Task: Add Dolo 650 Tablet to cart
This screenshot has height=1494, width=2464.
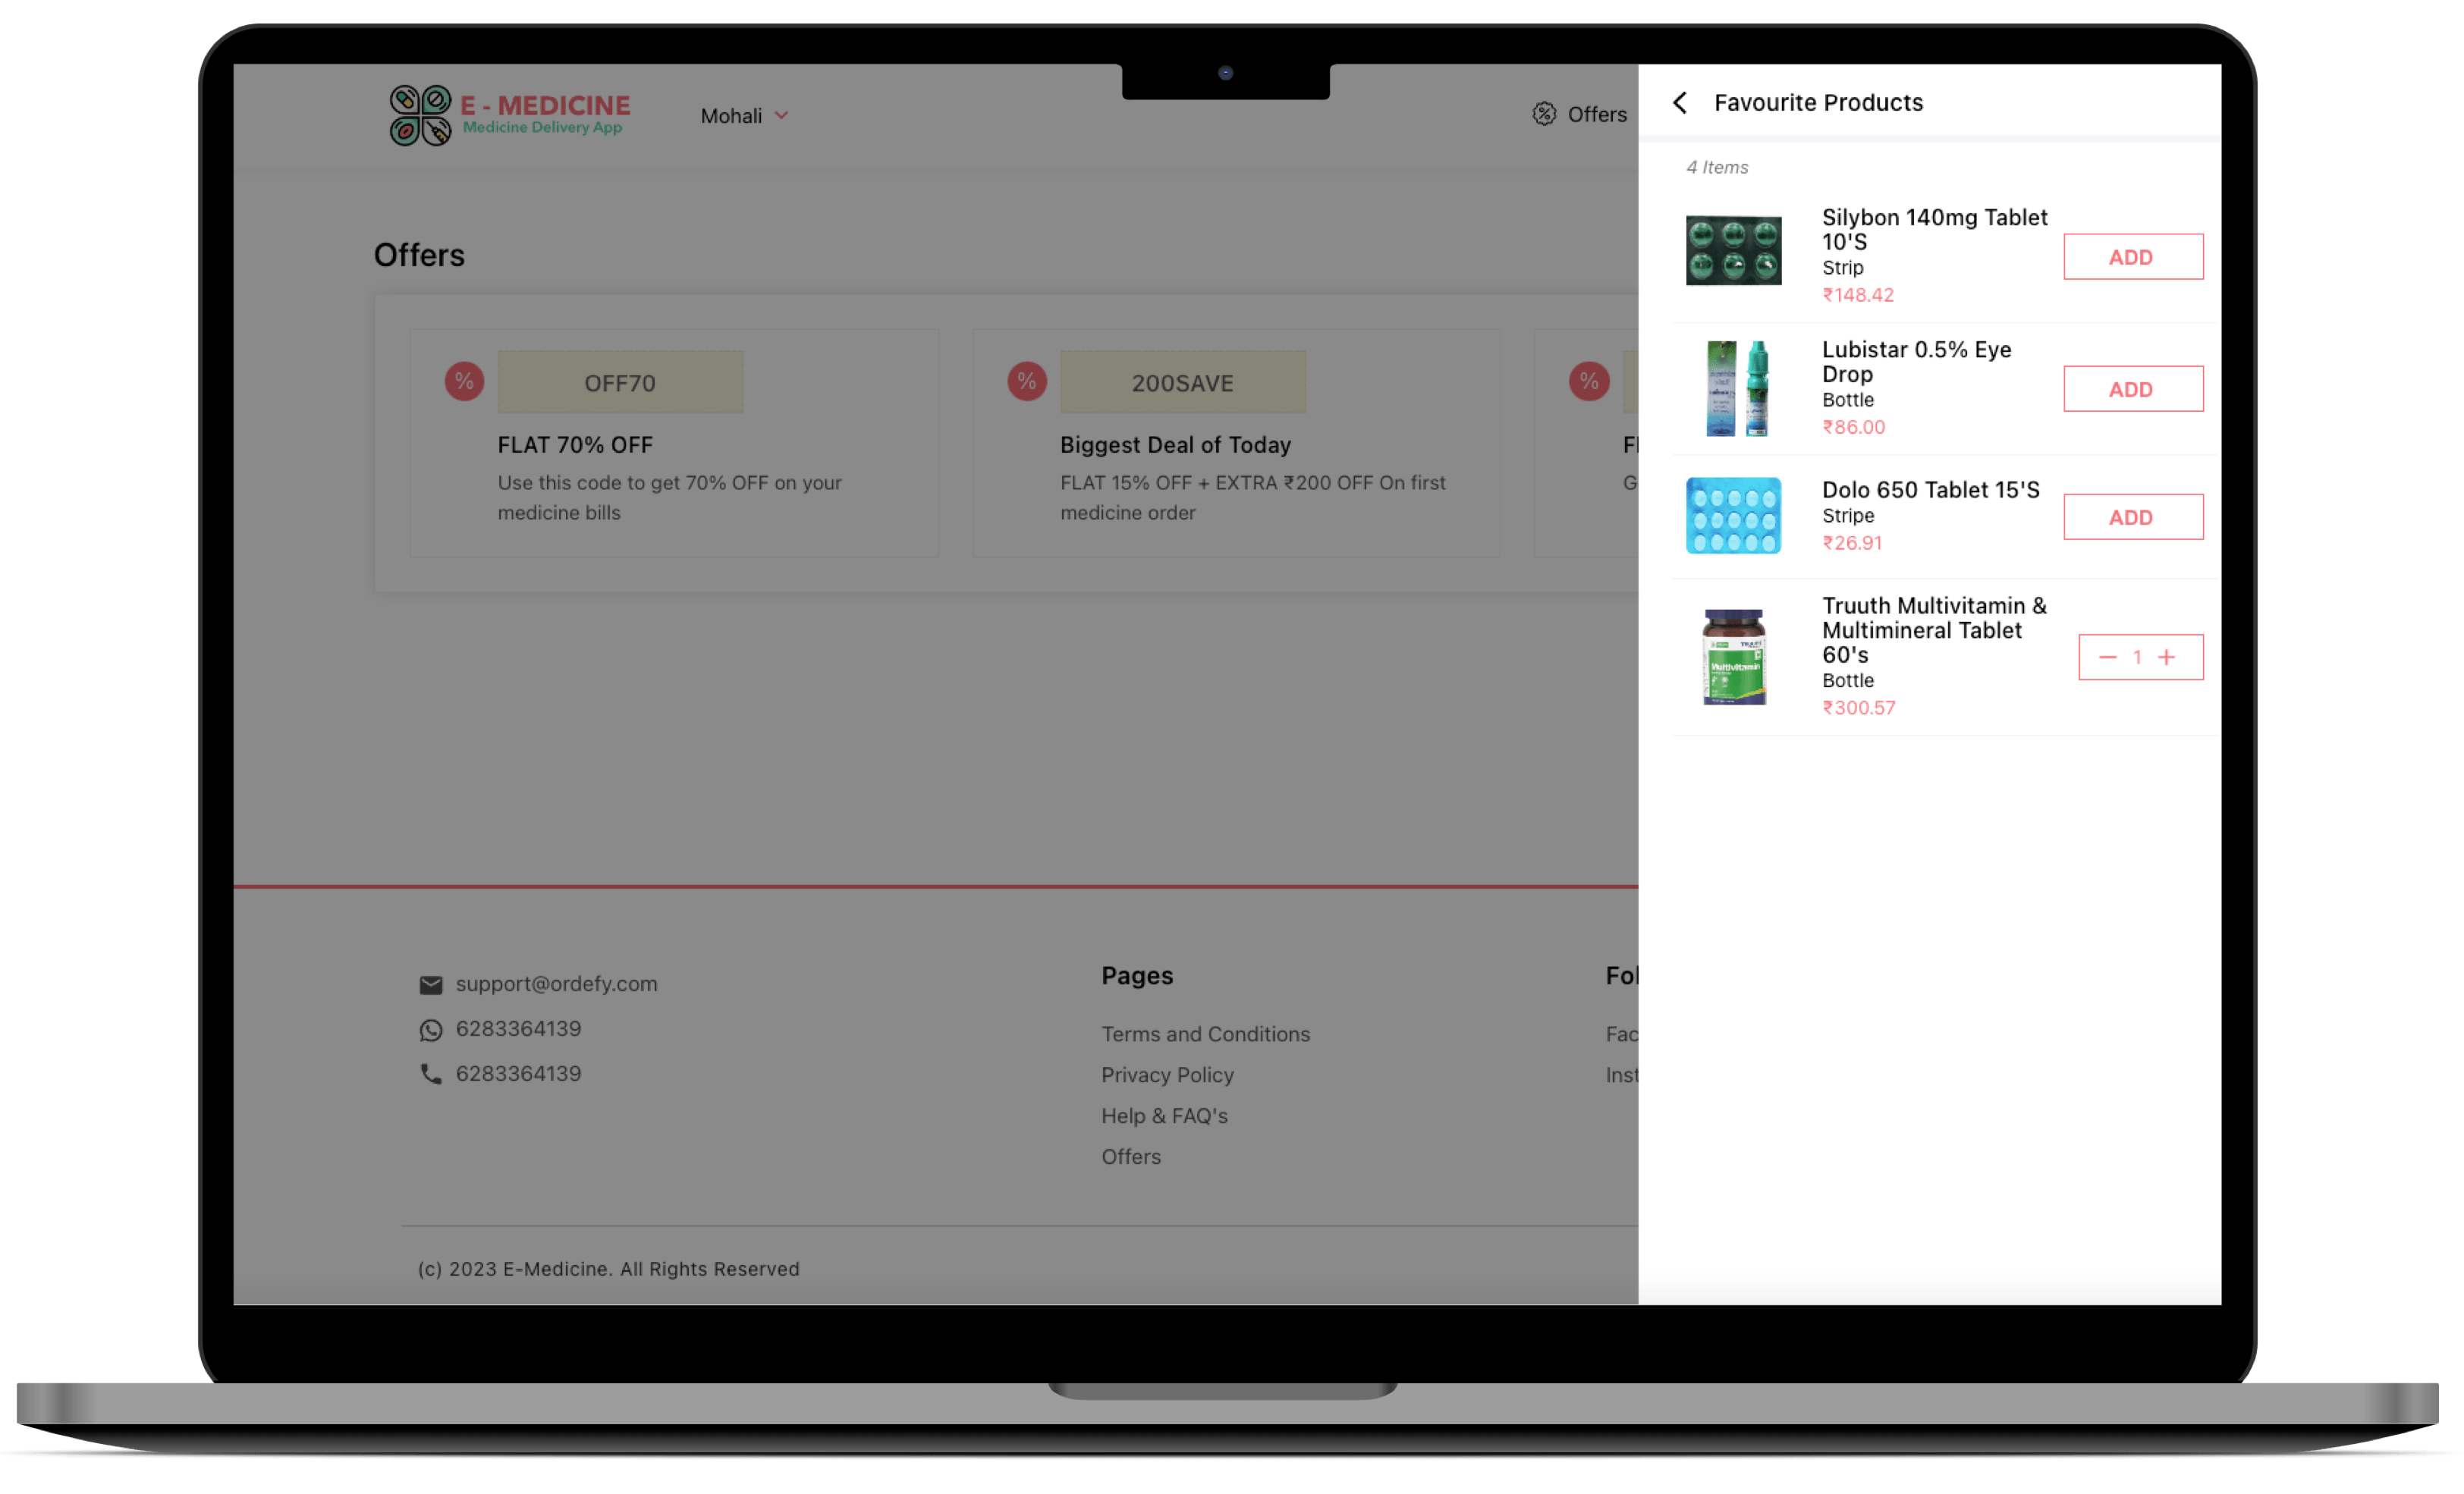Action: (x=2132, y=517)
